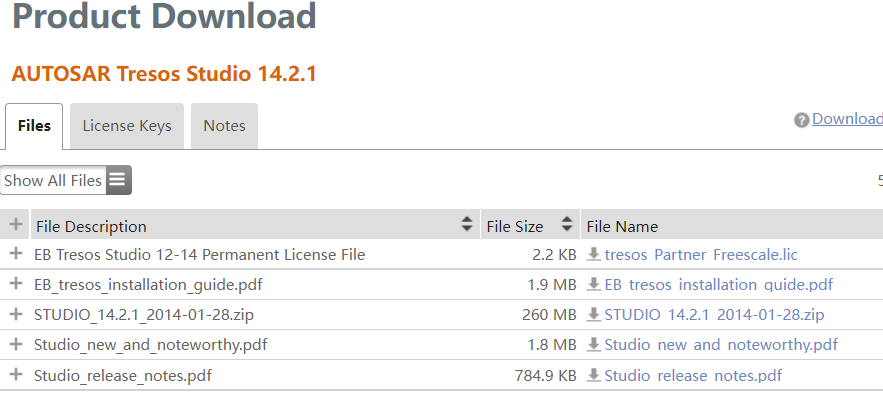Viewport: 883px width, 414px height.
Task: Expand the STUDIO_14.2.1_2014-01-28.zip row
Action: coord(15,315)
